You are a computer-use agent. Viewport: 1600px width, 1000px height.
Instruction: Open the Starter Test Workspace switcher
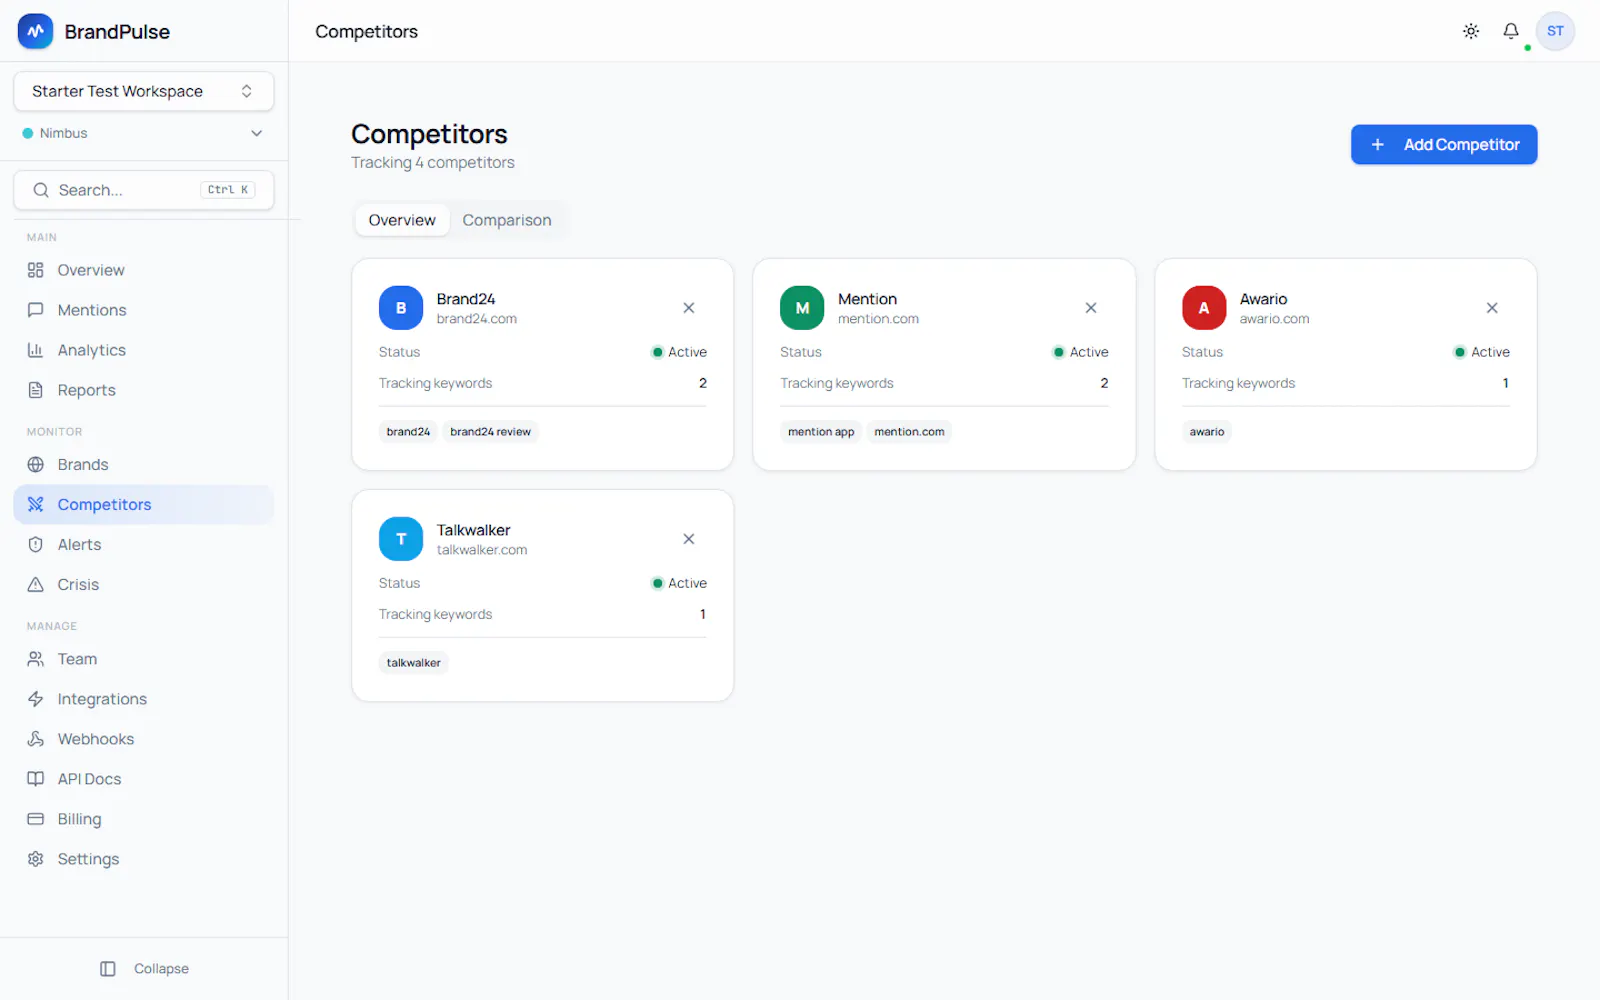[144, 91]
